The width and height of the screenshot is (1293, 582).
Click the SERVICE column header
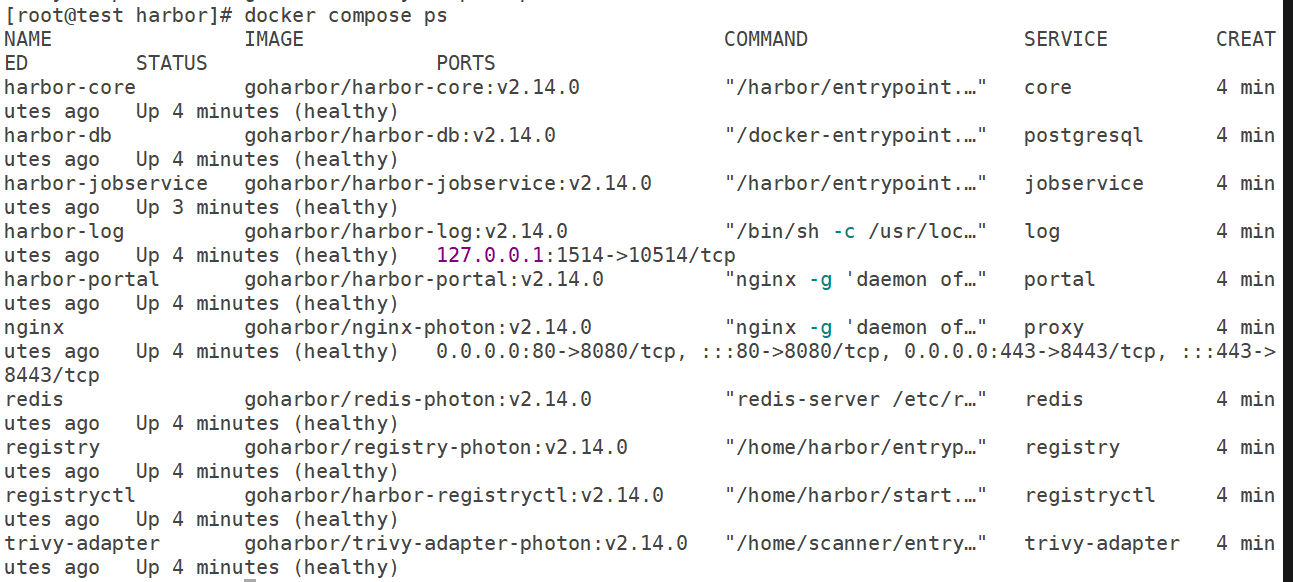coord(1066,39)
